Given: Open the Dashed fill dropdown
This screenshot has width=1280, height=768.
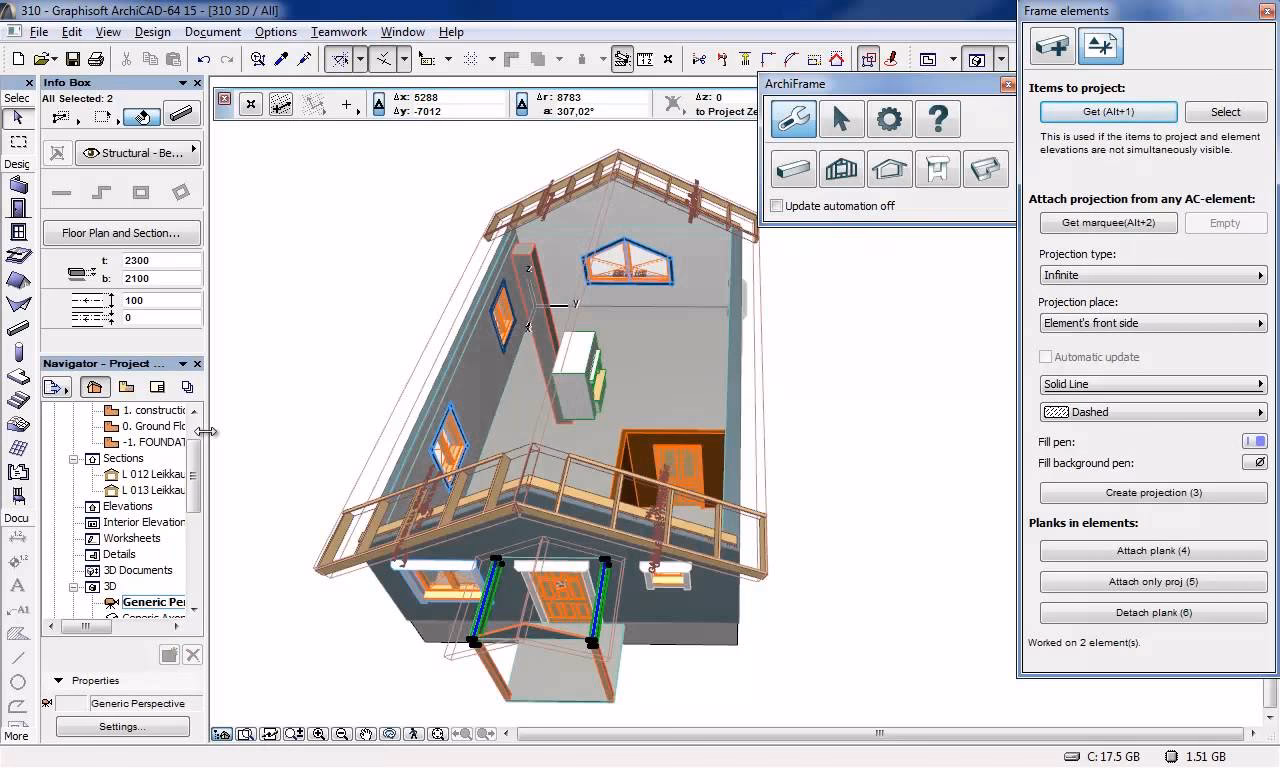Looking at the screenshot, I should [1153, 412].
